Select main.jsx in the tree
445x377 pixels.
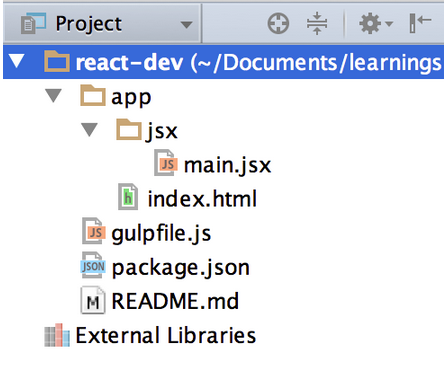[x=227, y=165]
